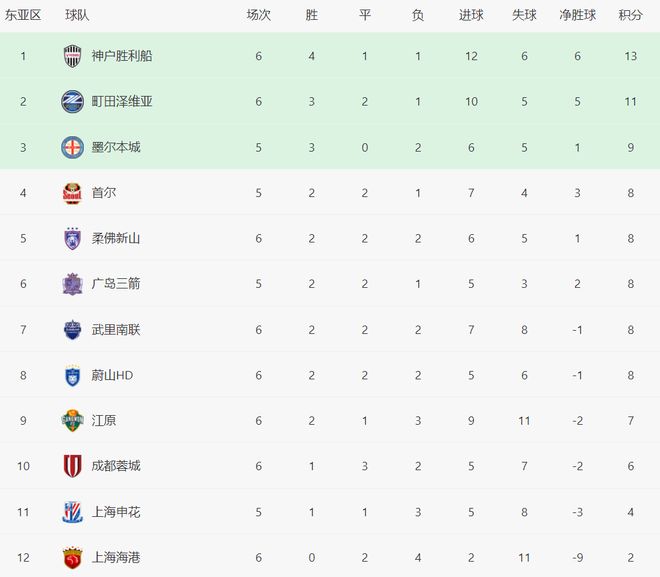Click the 进球 goals scored column header
Image resolution: width=660 pixels, height=577 pixels.
471,15
